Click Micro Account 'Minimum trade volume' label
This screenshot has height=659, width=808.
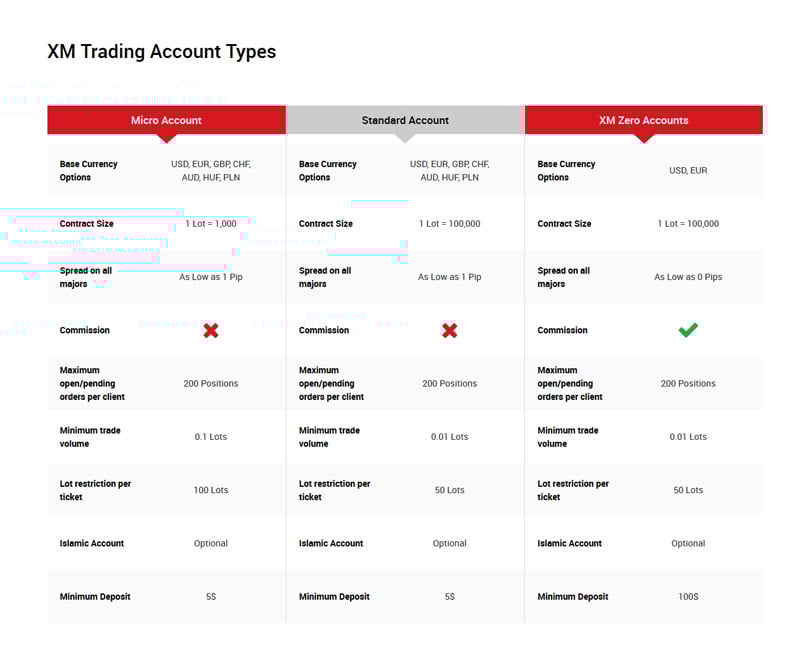tap(90, 437)
